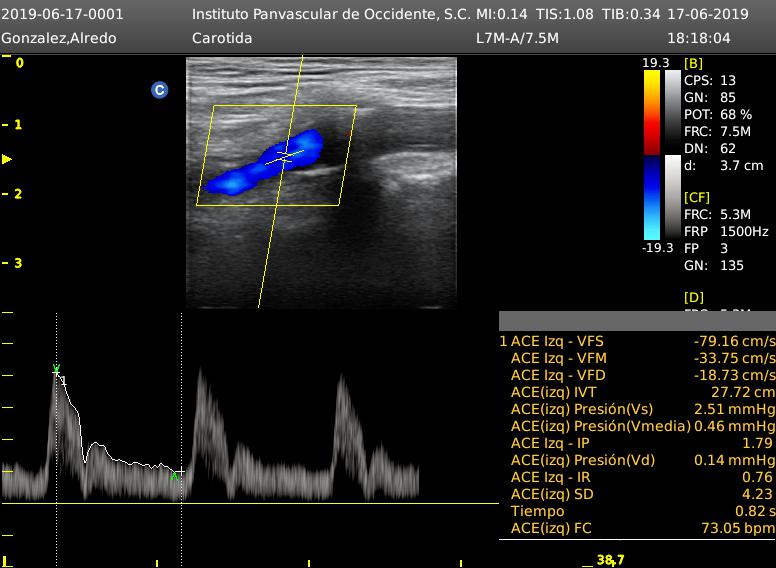776x568 pixels.
Task: Click the end-diastolic caliper marker on waveform
Action: click(x=176, y=475)
